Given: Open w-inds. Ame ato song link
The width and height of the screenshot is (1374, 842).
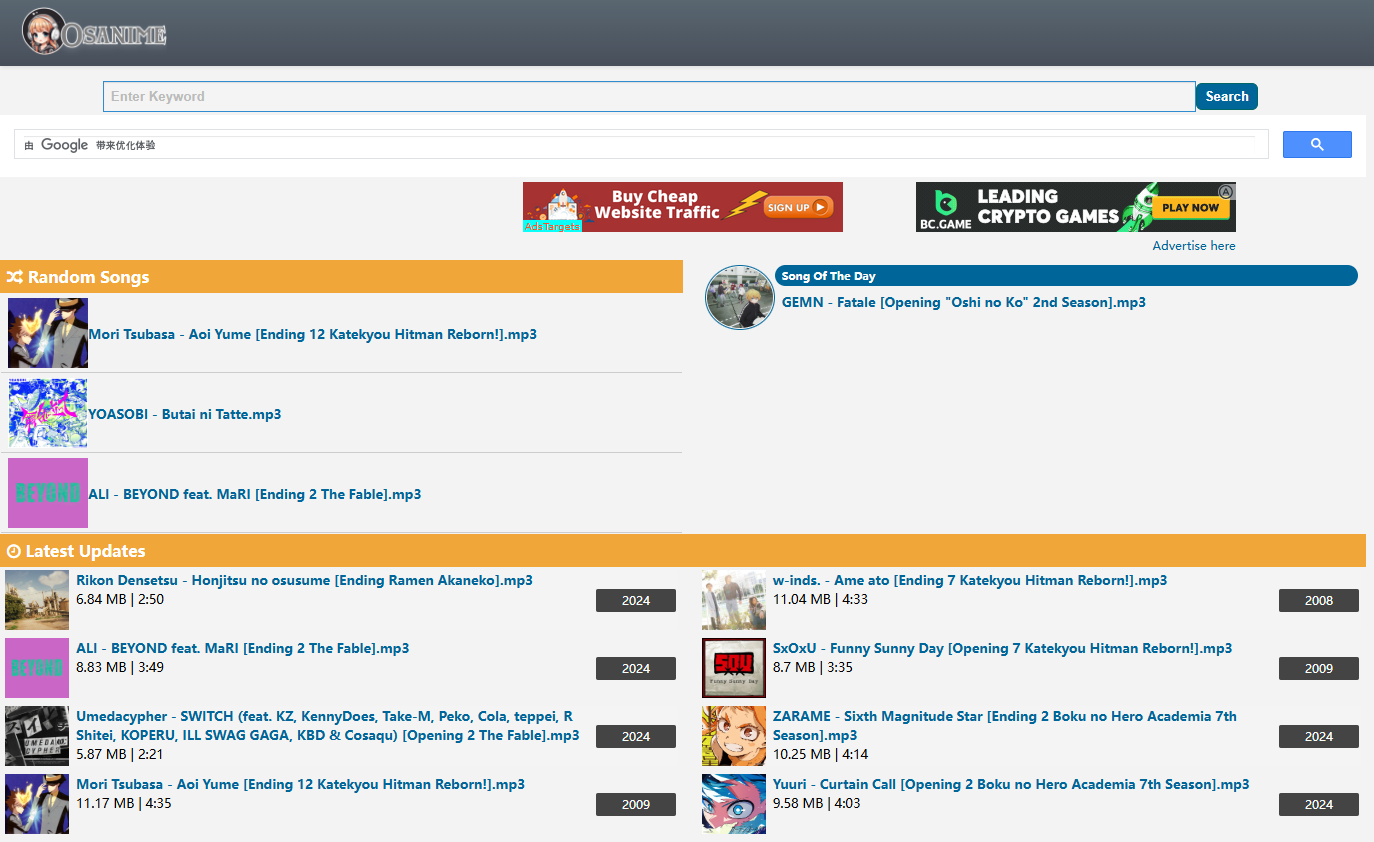Looking at the screenshot, I should [x=969, y=580].
